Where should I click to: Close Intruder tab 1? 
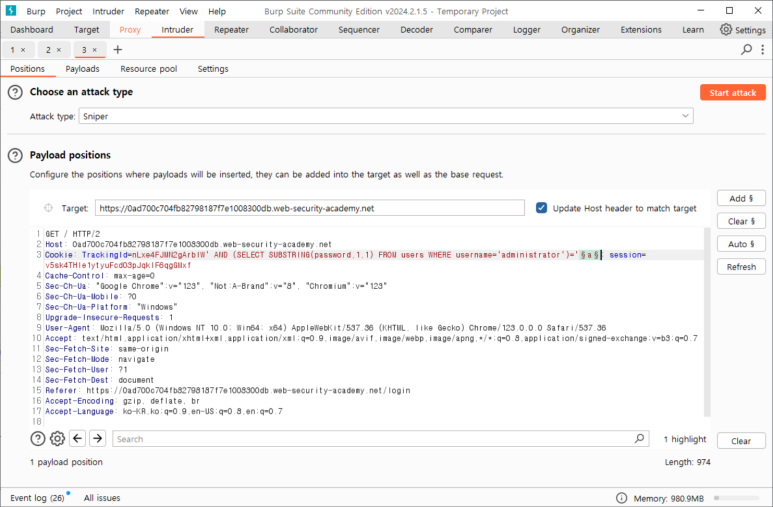click(23, 50)
